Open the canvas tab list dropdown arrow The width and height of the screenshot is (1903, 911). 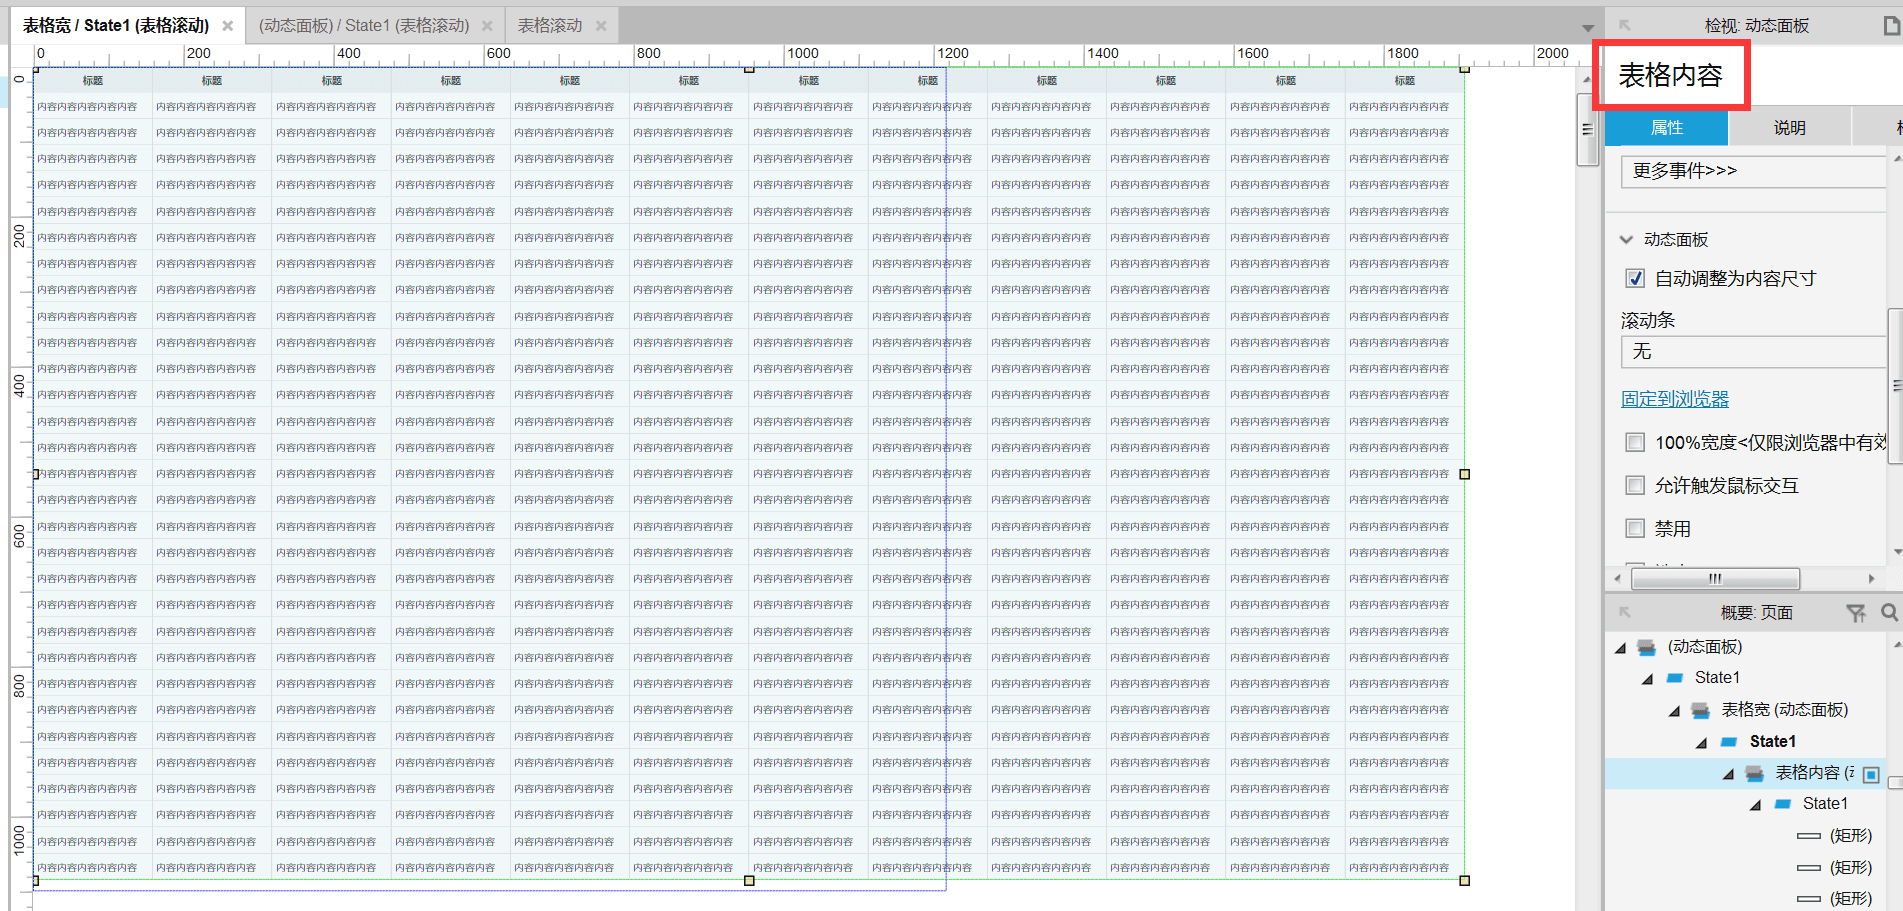[1588, 27]
